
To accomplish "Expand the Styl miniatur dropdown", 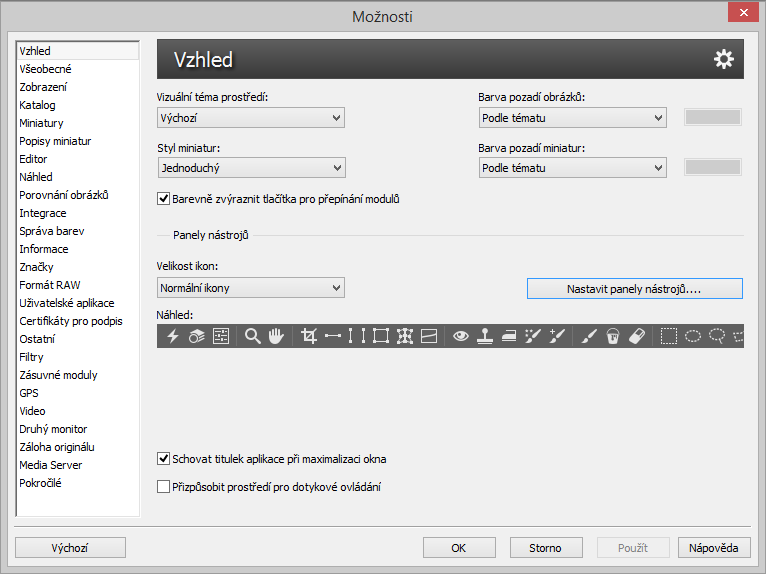I will 251,168.
